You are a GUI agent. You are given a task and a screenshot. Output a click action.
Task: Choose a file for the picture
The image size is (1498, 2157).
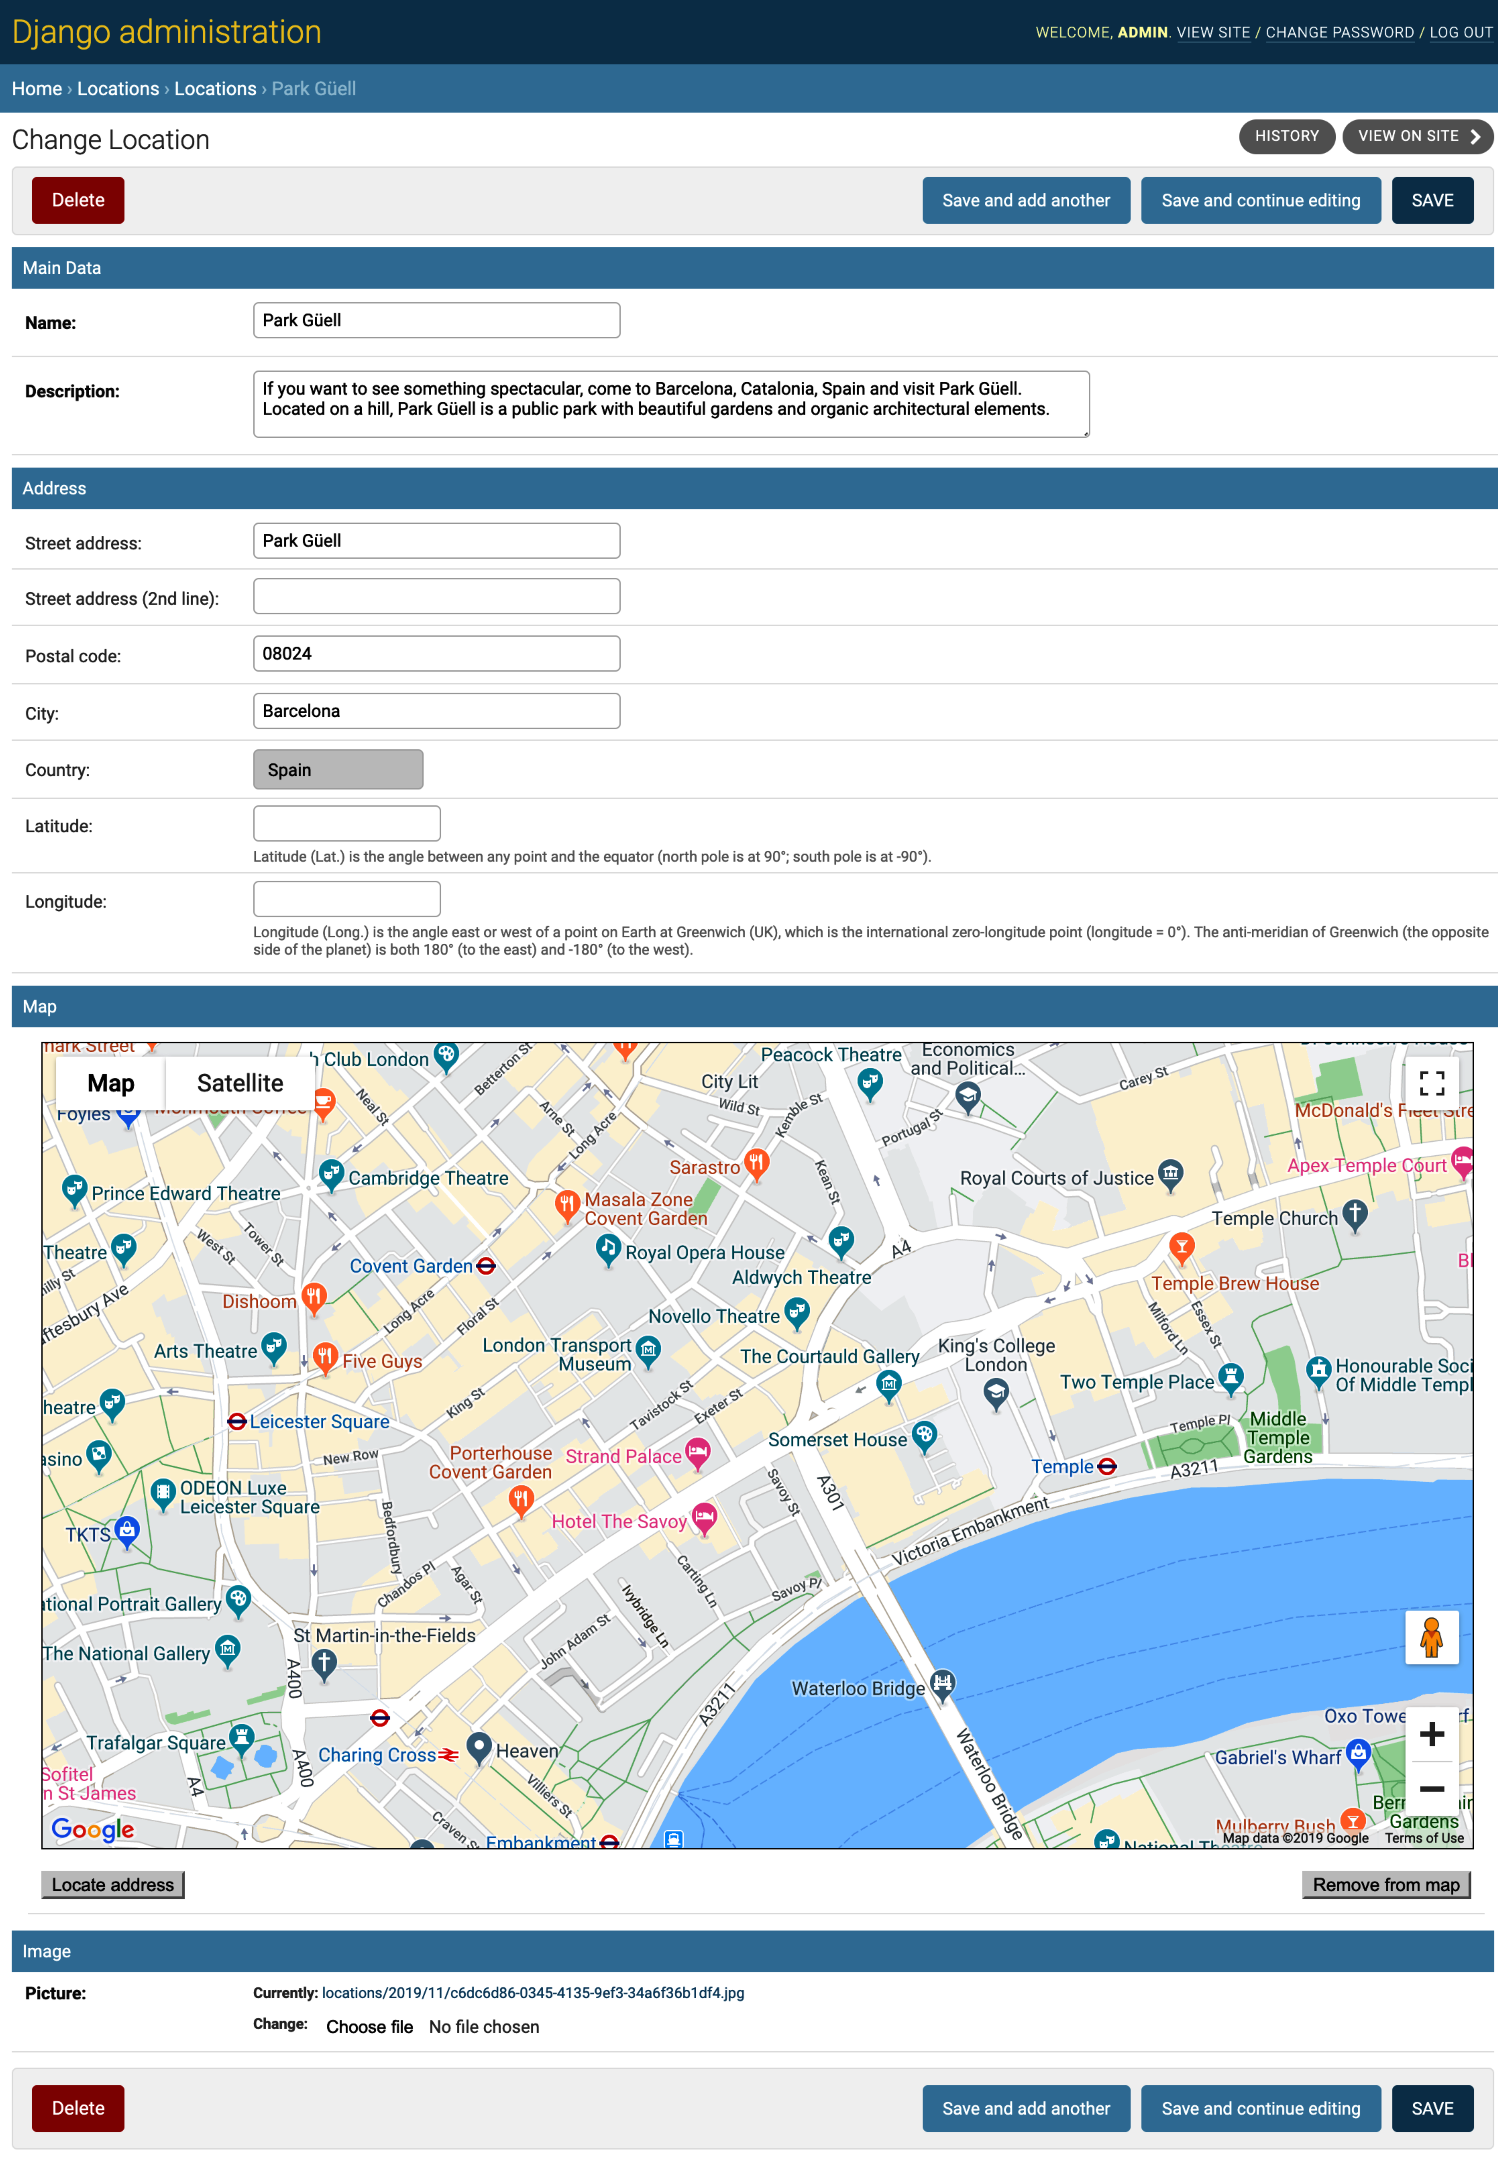(369, 2027)
